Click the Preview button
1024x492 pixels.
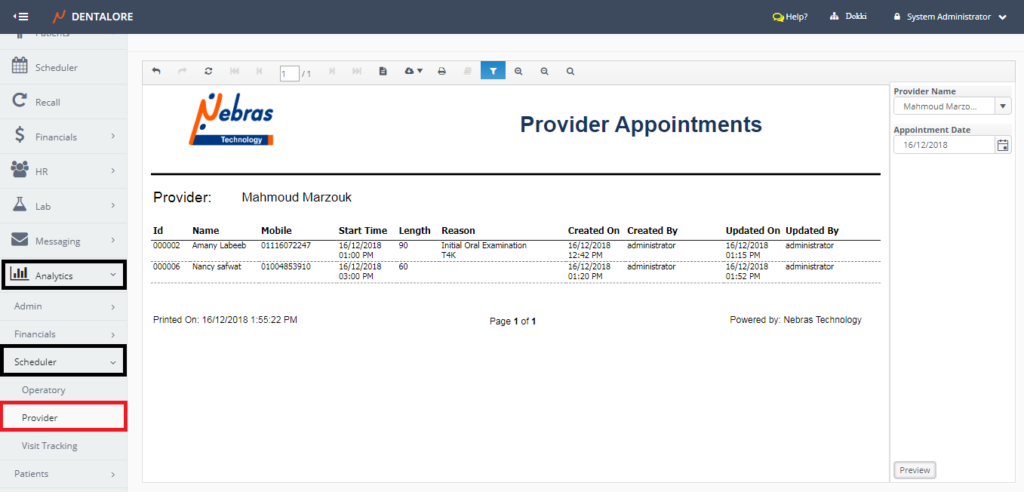[914, 470]
